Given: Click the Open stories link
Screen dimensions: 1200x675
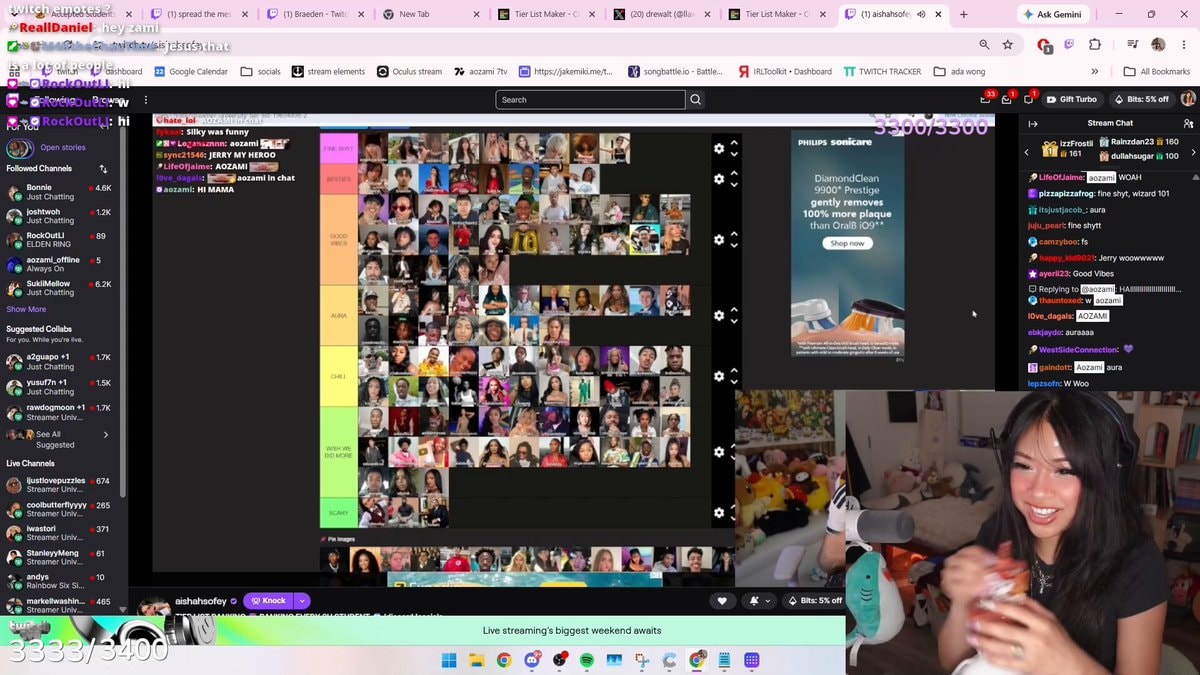Looking at the screenshot, I should (x=63, y=147).
